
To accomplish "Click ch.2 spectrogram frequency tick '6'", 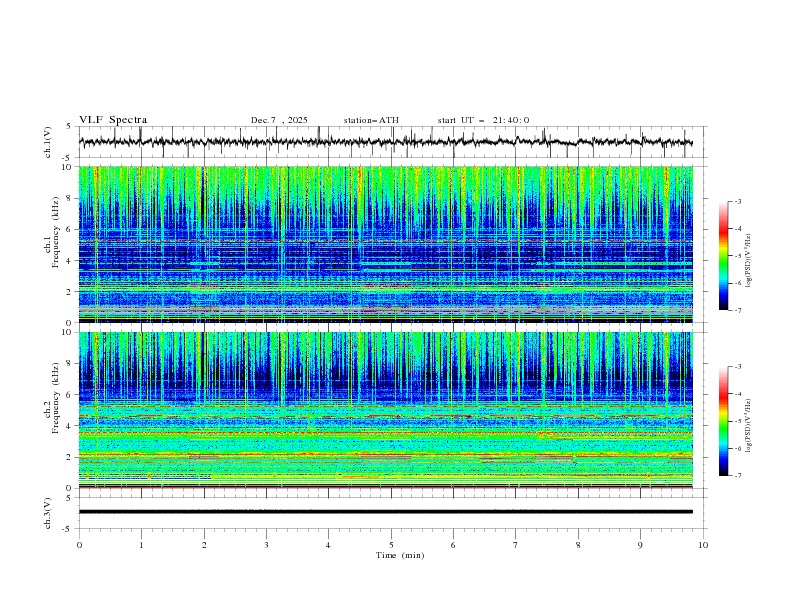I will tap(70, 395).
